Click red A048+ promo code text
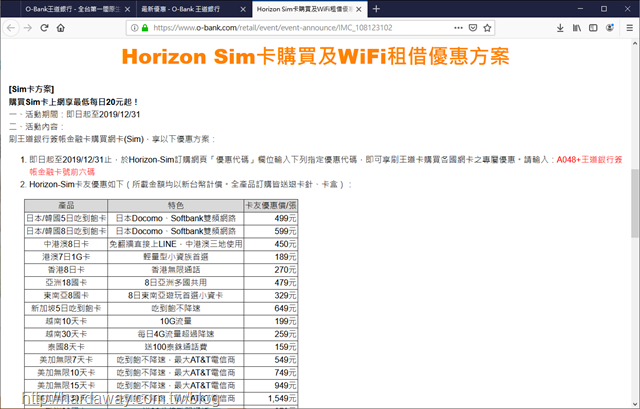 pyautogui.click(x=326, y=165)
